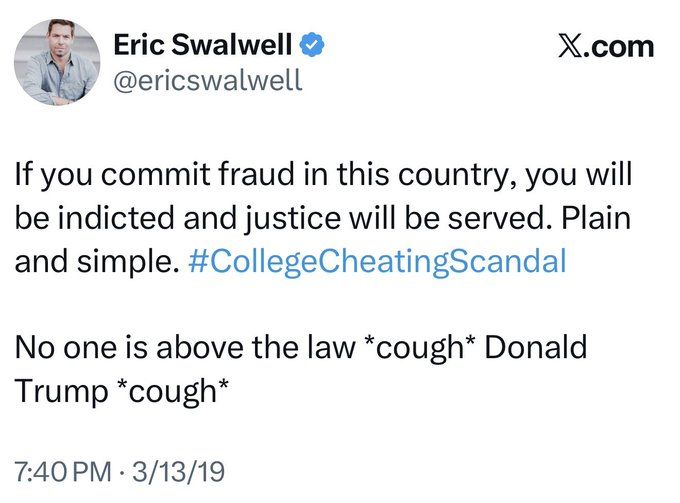Click the blue verified checkmark badge
This screenshot has width=680, height=503.
click(312, 45)
